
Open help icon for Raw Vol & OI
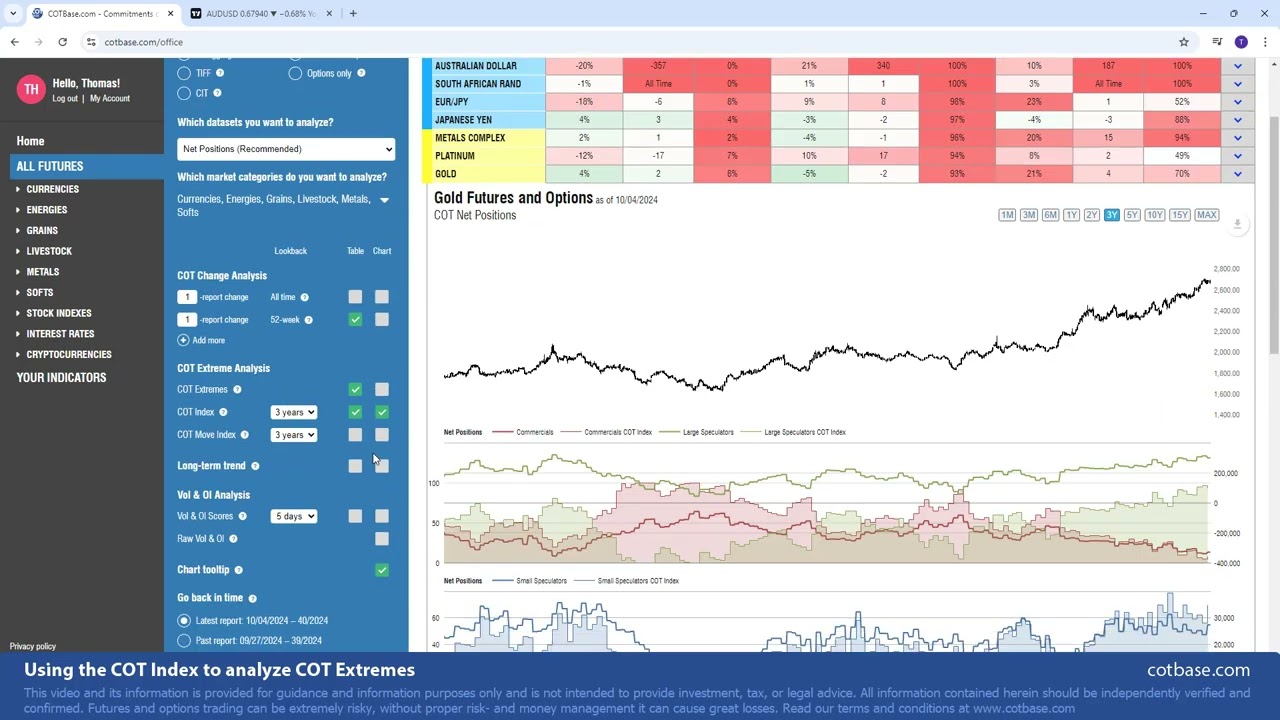click(233, 539)
